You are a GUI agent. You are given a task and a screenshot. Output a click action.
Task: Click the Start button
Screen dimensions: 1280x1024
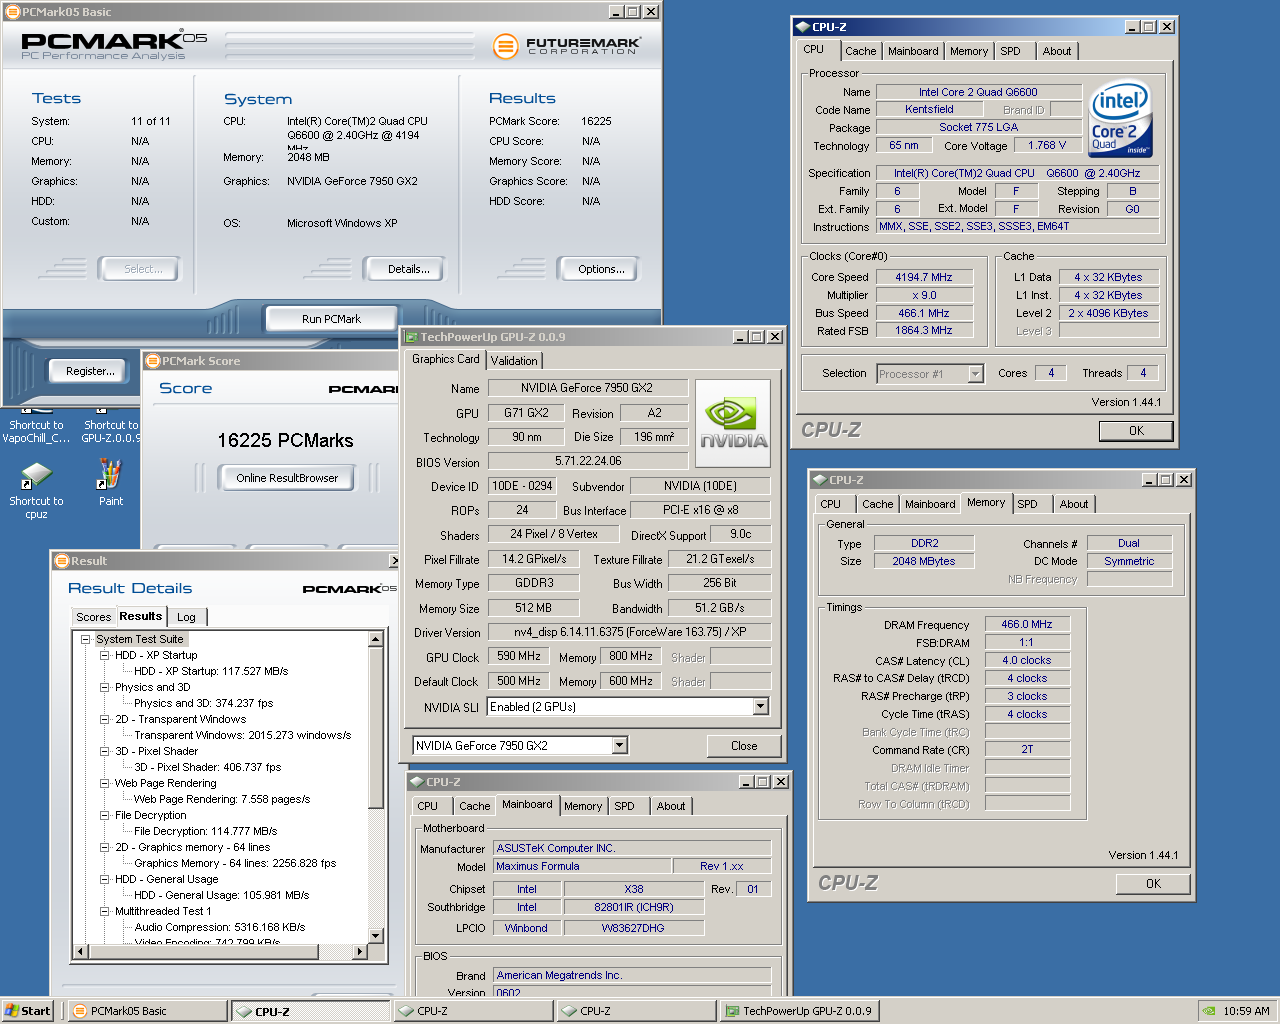point(27,1011)
